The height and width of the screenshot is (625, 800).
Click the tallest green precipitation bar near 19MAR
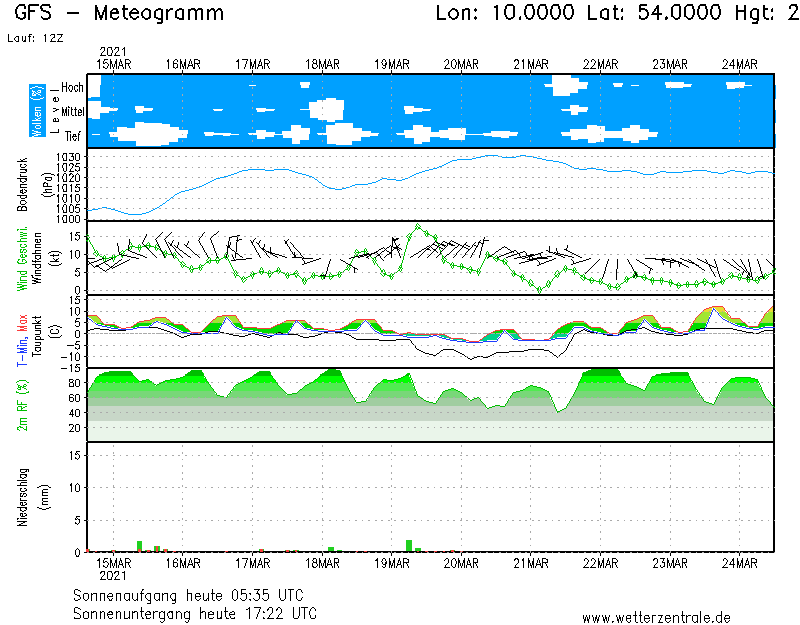tap(409, 545)
